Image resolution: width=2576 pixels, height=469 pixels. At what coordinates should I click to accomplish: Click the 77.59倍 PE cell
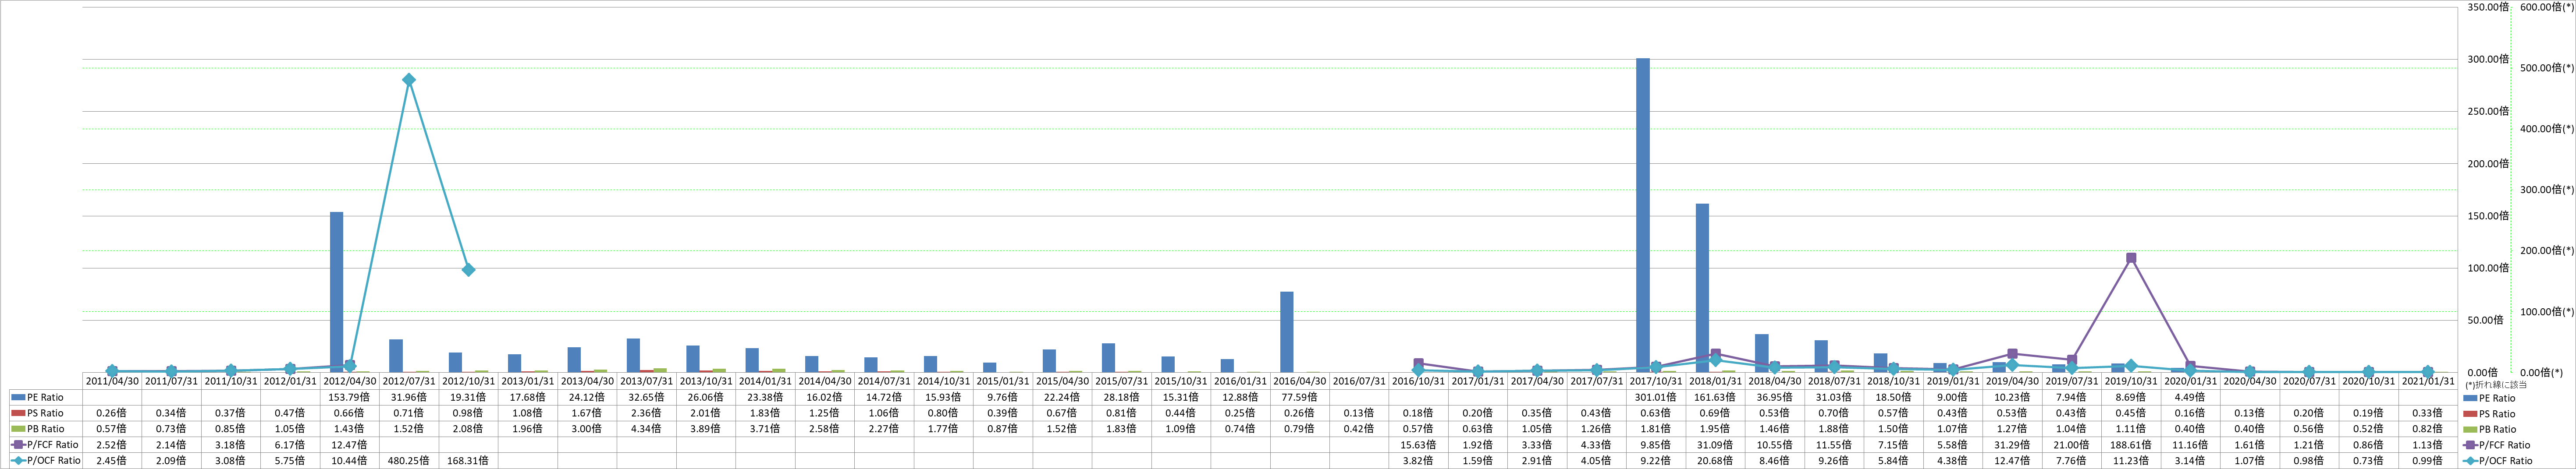1300,397
